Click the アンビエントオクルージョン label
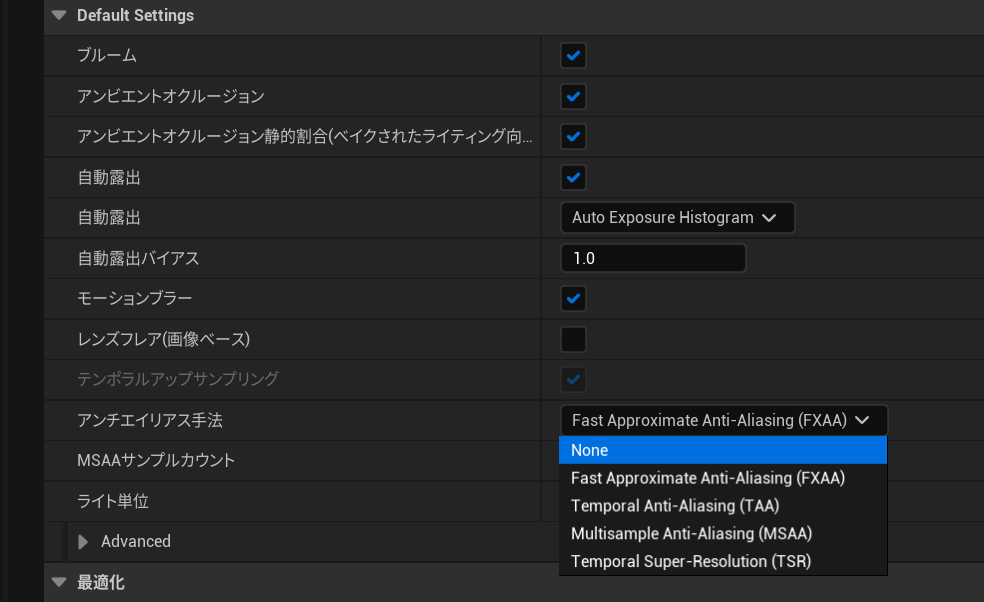This screenshot has width=984, height=602. click(x=171, y=96)
